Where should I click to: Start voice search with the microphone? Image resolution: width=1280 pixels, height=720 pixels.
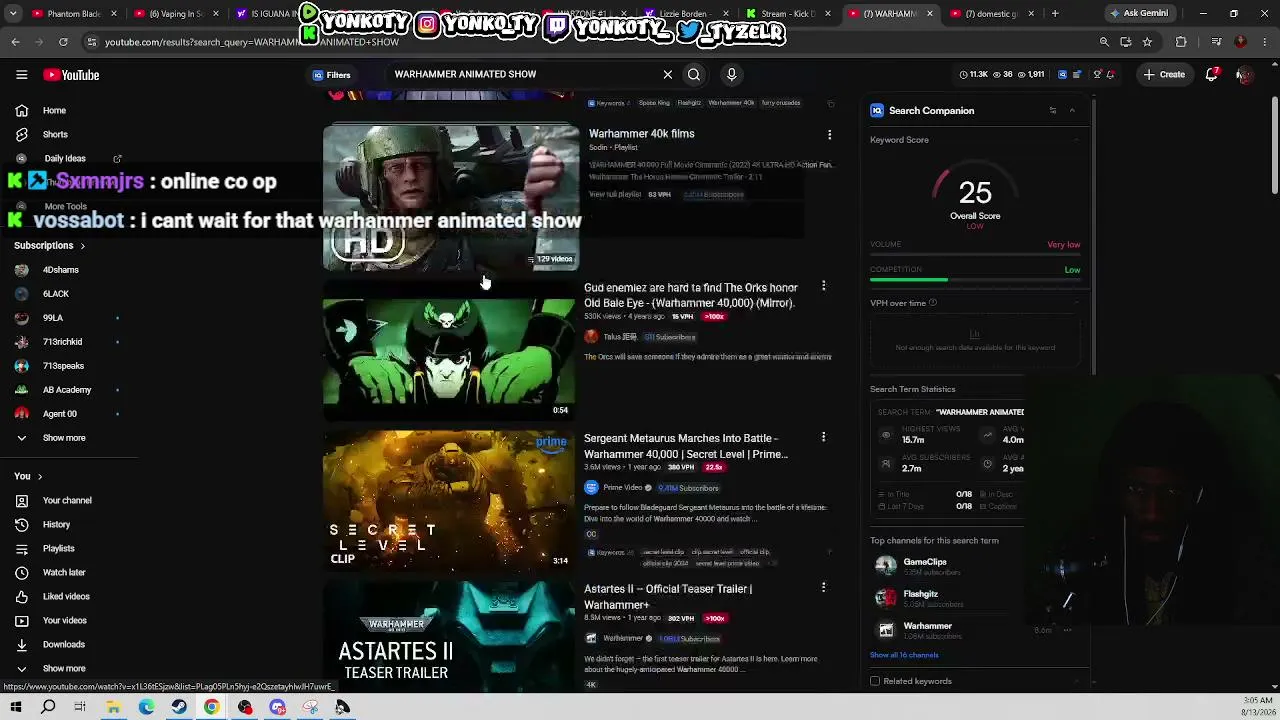731,74
